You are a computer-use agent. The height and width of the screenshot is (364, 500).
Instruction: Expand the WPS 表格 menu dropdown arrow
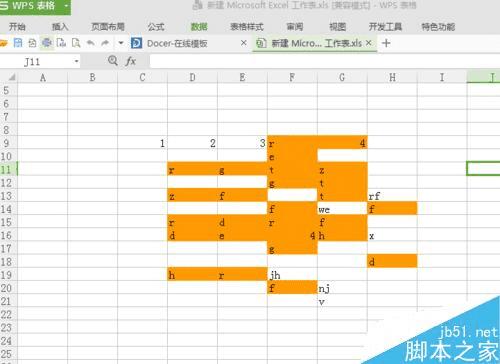pos(66,6)
